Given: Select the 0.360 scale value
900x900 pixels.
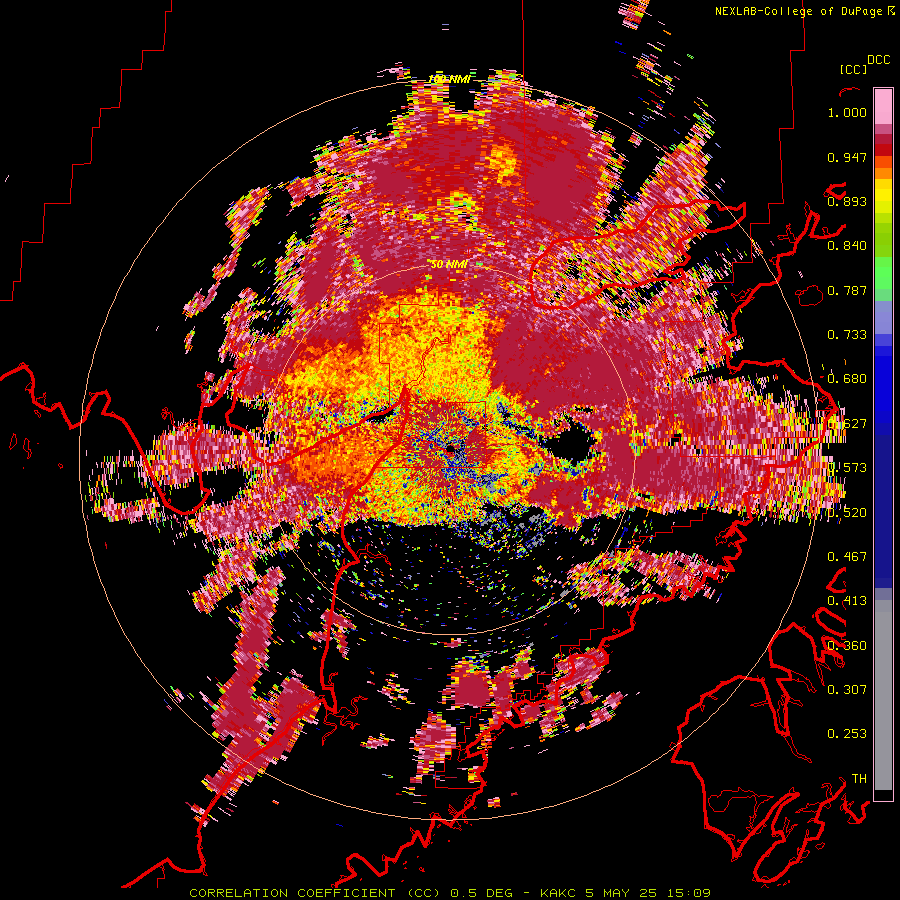Looking at the screenshot, I should (x=847, y=646).
